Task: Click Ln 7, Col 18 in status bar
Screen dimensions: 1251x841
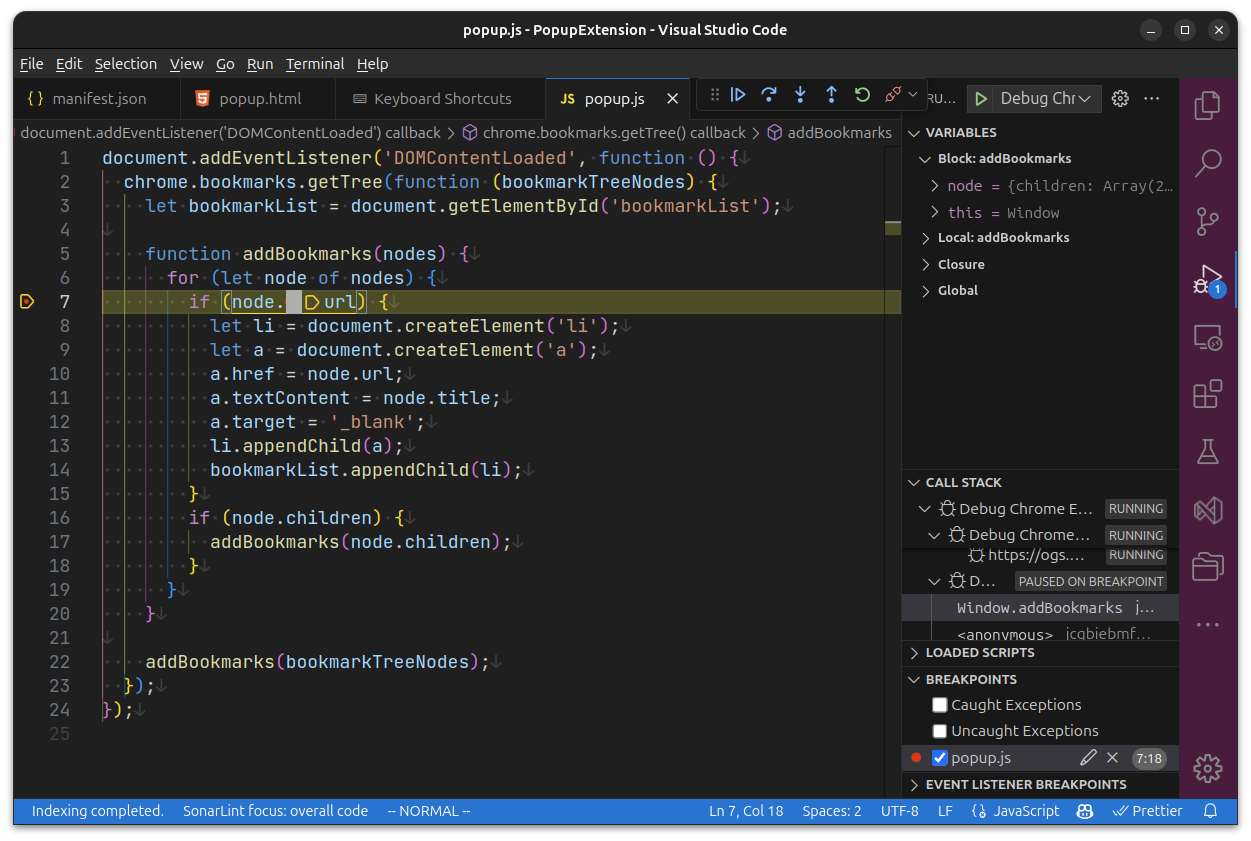Action: point(746,811)
